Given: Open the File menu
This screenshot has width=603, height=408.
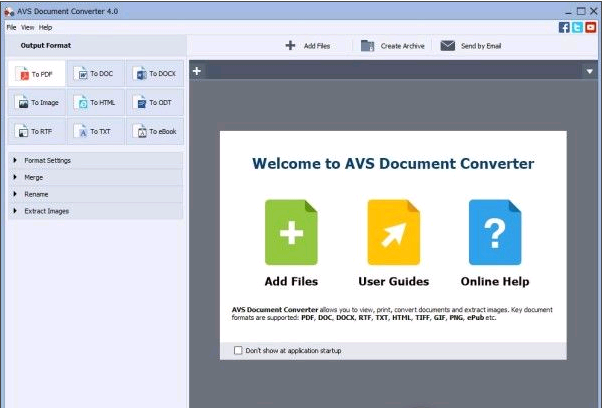Looking at the screenshot, I should point(11,27).
